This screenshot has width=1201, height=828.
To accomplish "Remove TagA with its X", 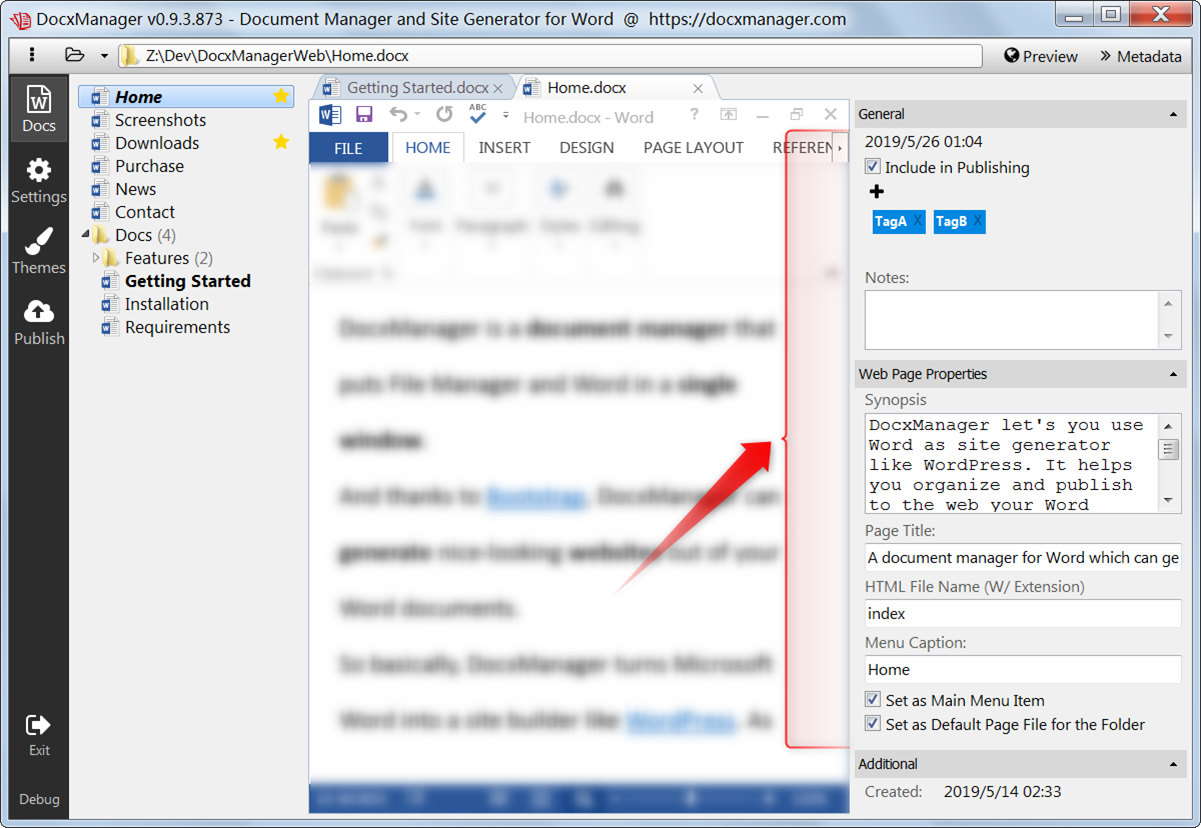I will (918, 222).
